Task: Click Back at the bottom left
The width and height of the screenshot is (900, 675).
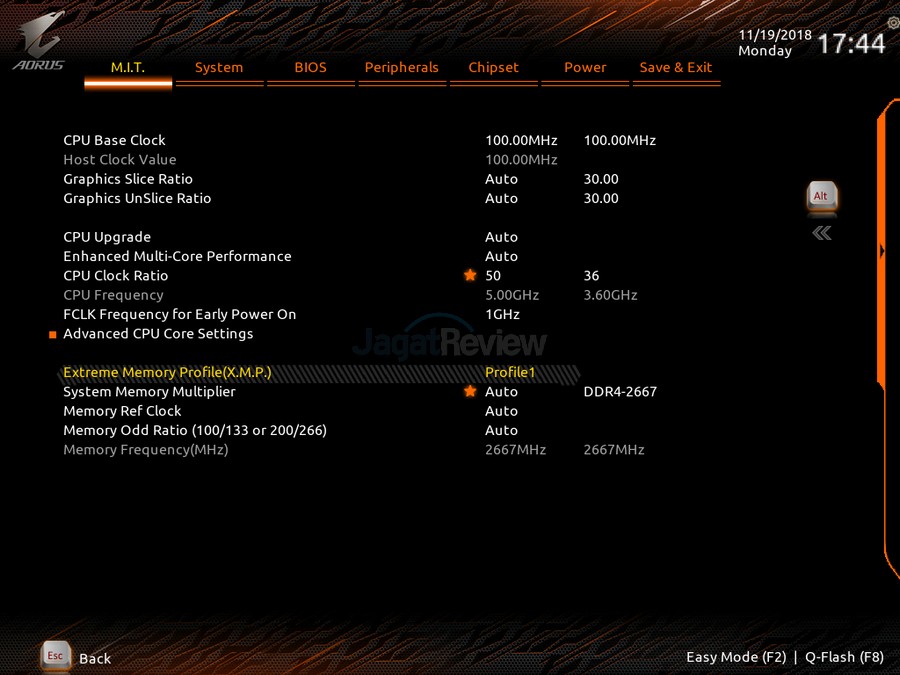Action: (95, 658)
